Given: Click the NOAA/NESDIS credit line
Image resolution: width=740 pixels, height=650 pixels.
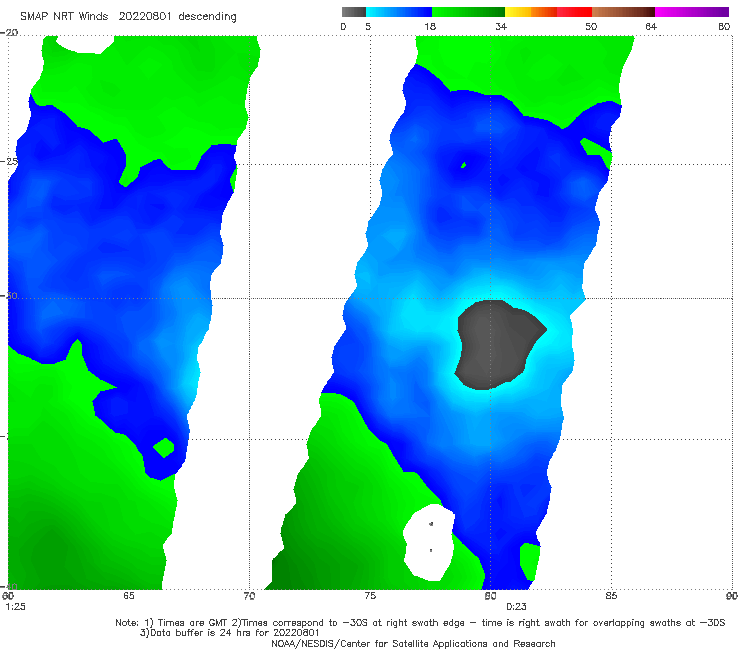Looking at the screenshot, I should [x=413, y=643].
